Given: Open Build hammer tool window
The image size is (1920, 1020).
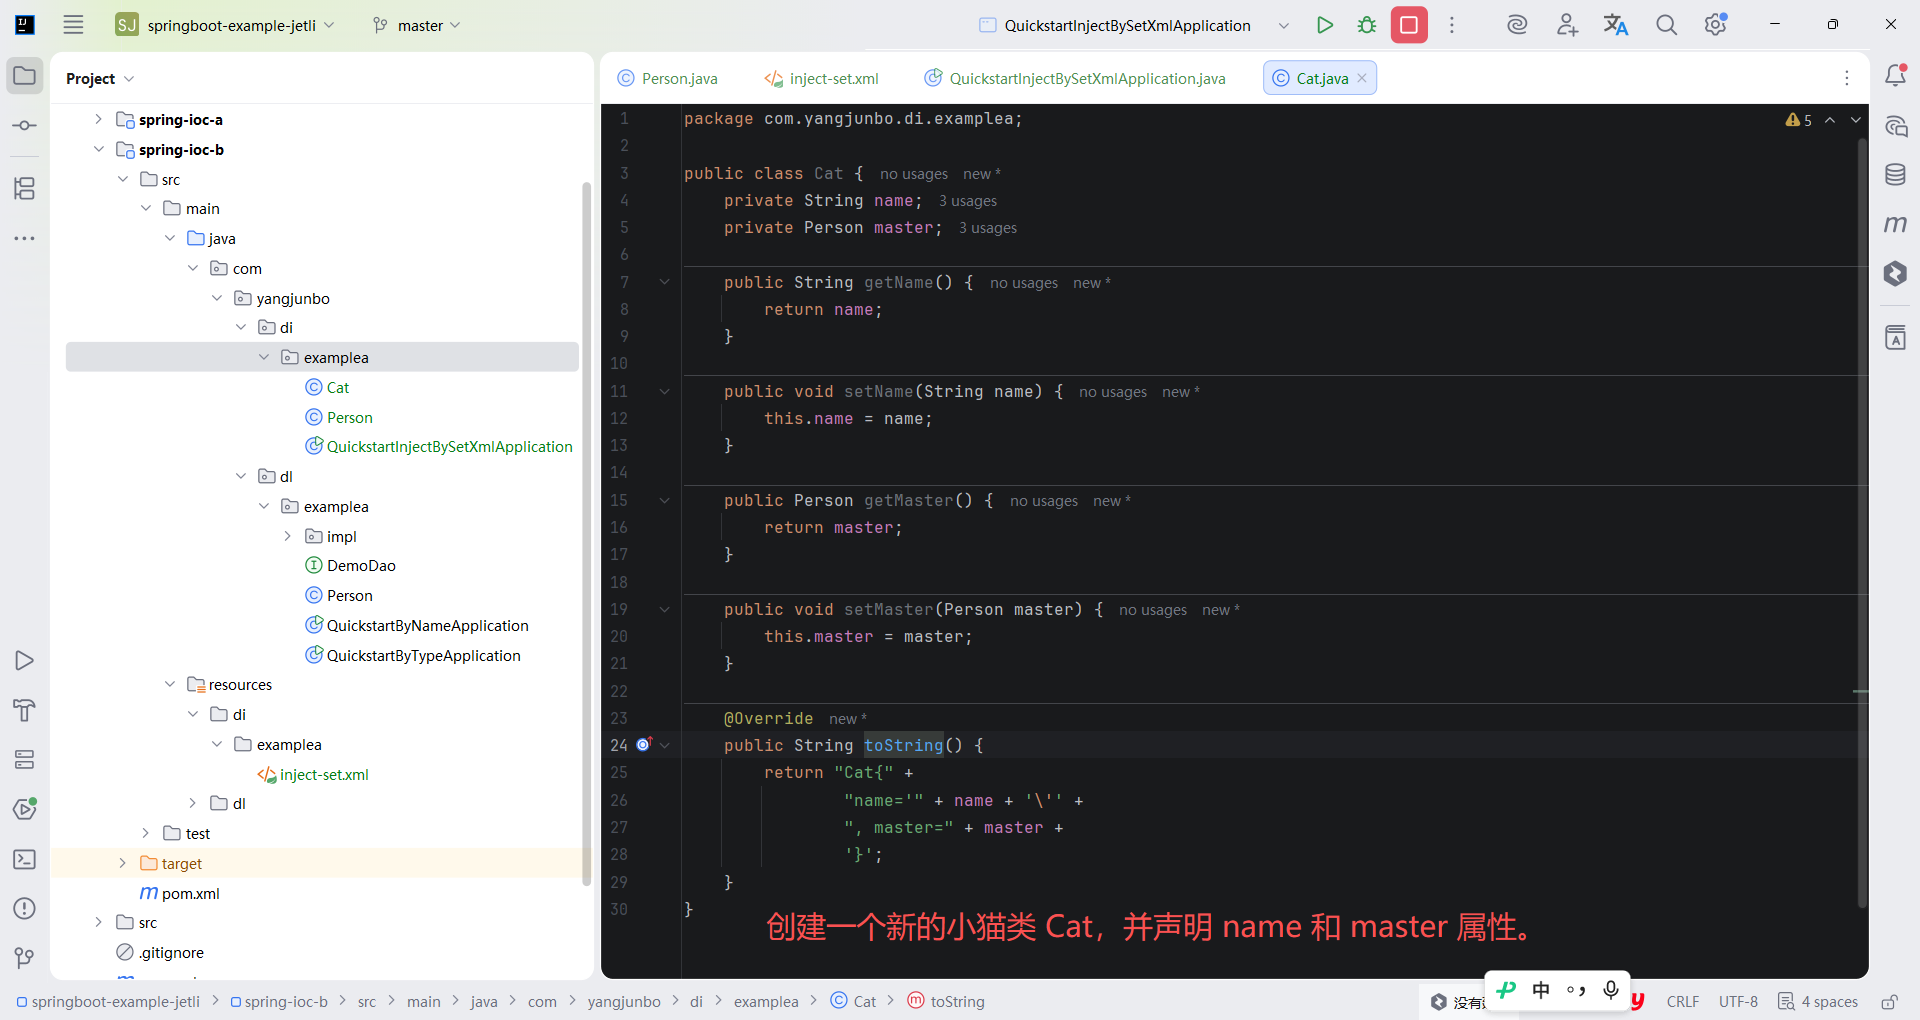Looking at the screenshot, I should [x=25, y=710].
